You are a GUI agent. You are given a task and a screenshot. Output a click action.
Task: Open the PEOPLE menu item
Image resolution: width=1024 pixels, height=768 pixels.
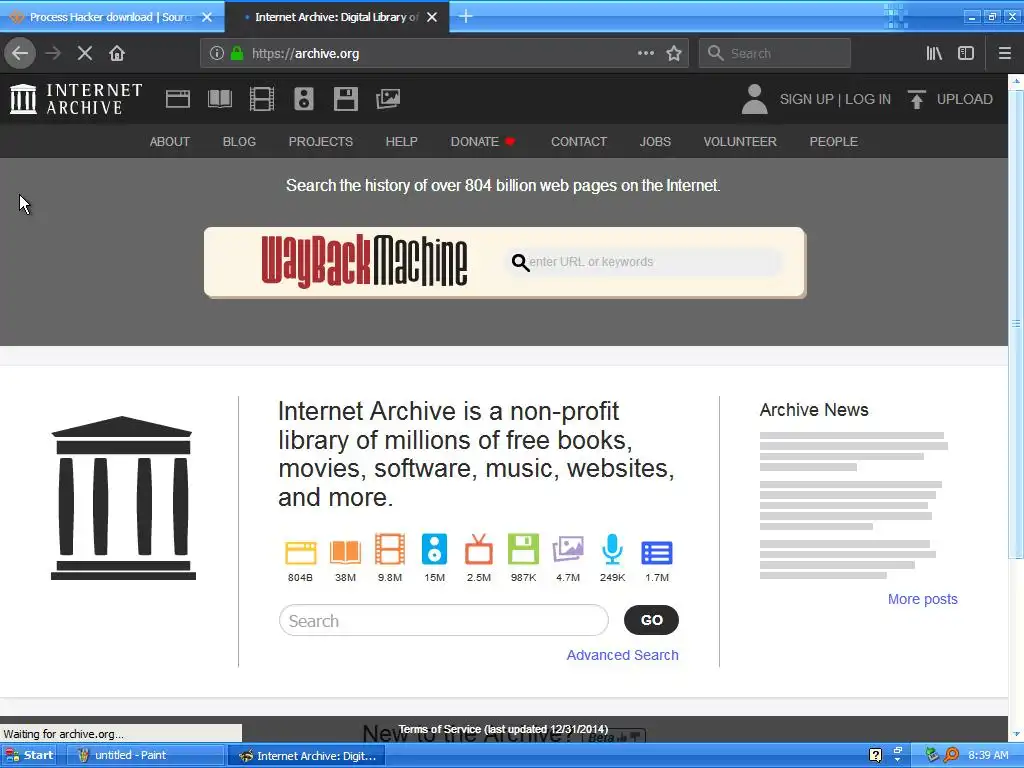pos(833,141)
